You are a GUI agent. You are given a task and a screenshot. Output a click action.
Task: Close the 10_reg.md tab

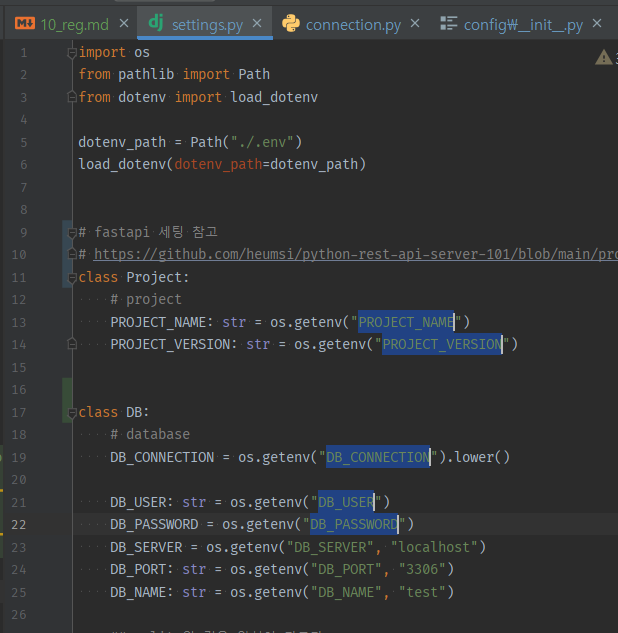(x=124, y=23)
